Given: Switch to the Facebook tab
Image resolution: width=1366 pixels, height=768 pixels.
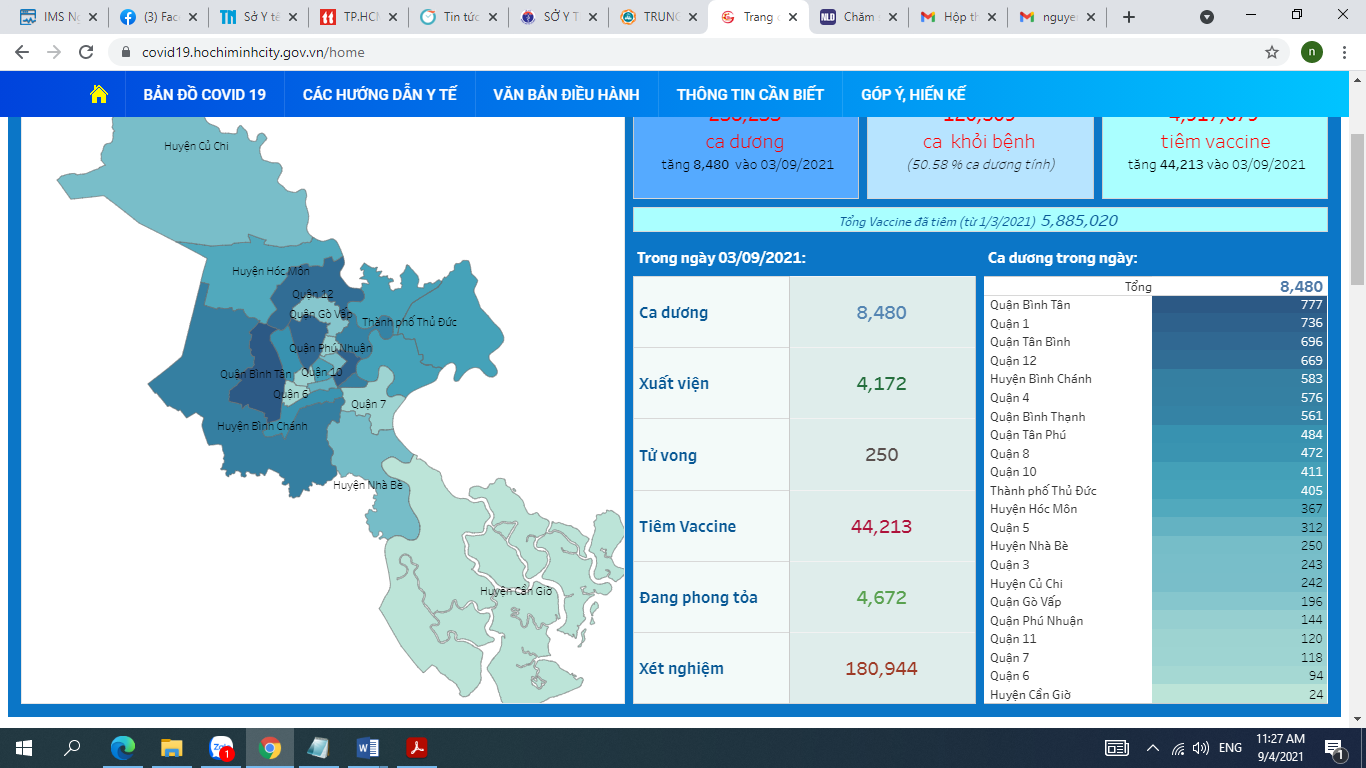Looking at the screenshot, I should tap(158, 17).
